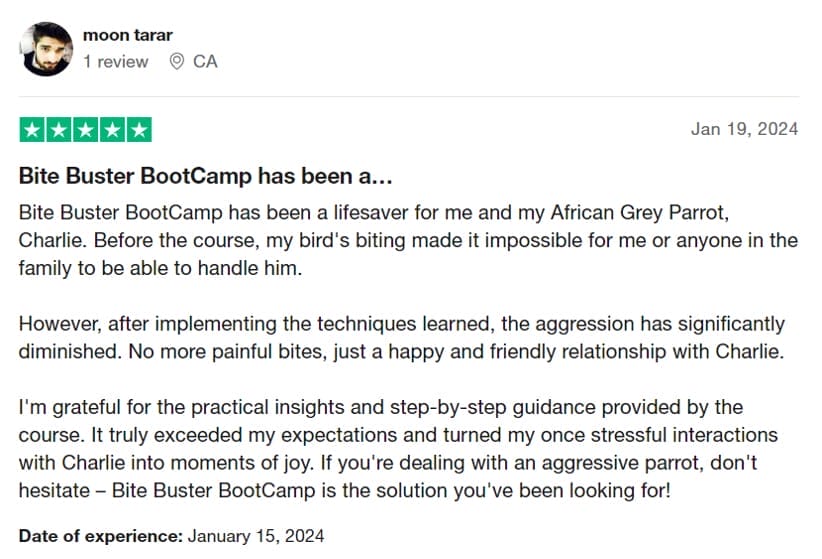Click the first green rating star

[32, 130]
